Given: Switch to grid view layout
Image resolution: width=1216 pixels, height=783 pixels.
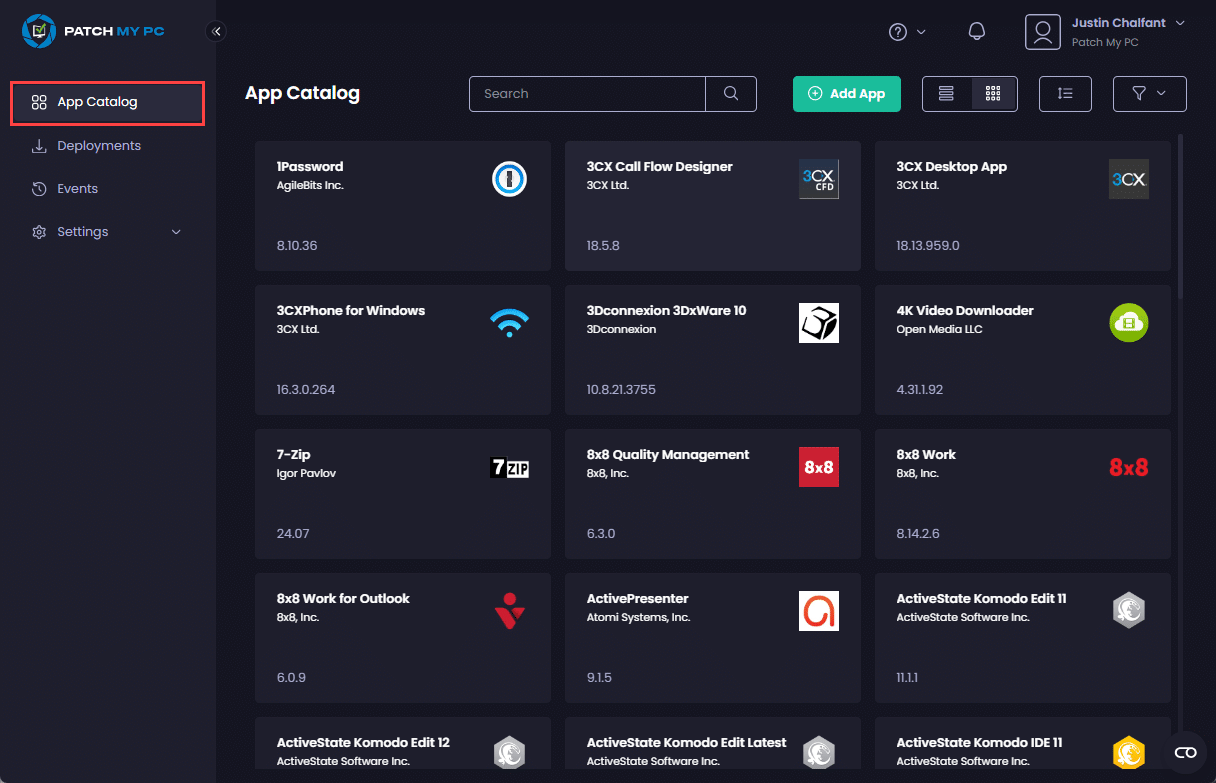Looking at the screenshot, I should (993, 94).
